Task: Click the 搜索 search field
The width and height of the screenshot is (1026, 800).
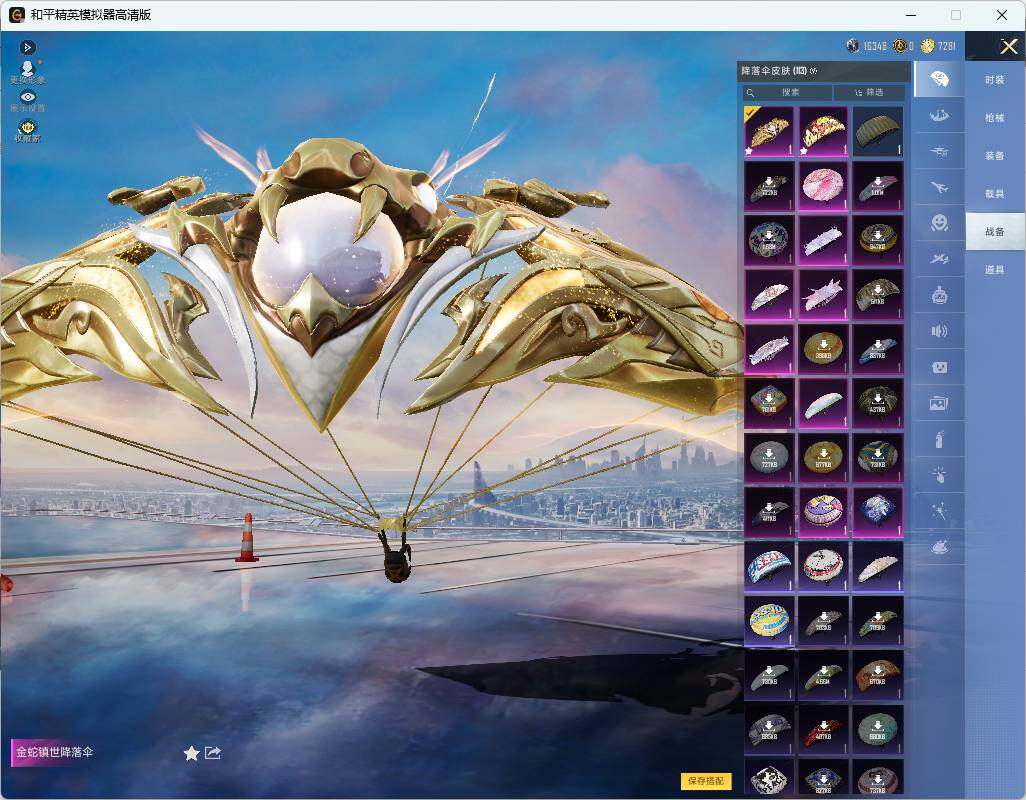Action: click(787, 92)
